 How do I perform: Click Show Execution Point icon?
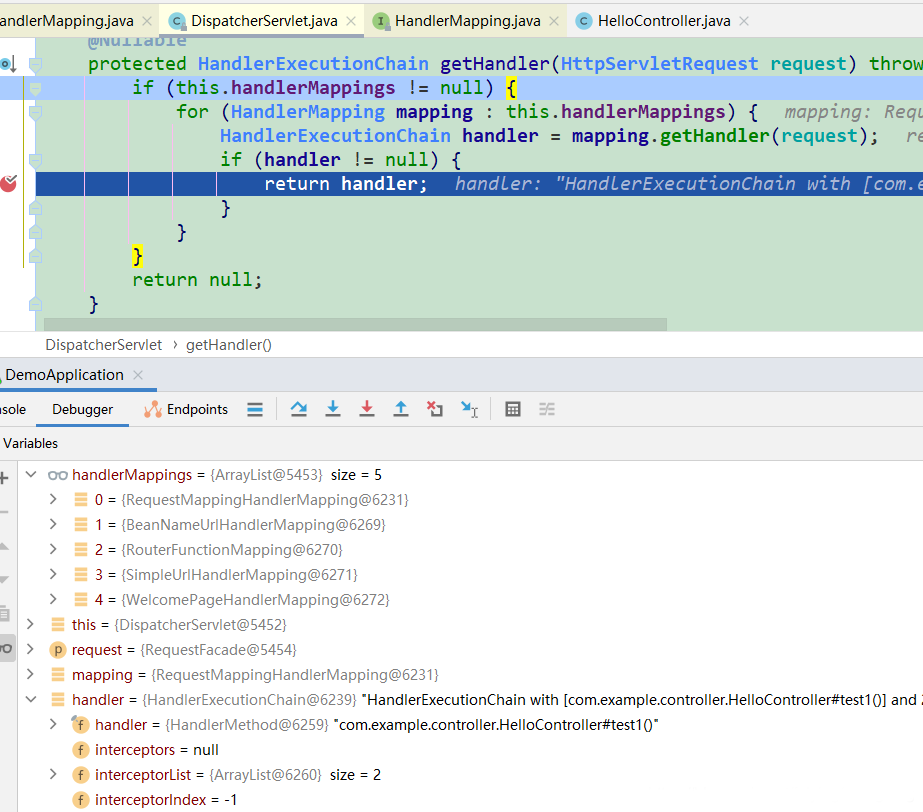point(255,409)
